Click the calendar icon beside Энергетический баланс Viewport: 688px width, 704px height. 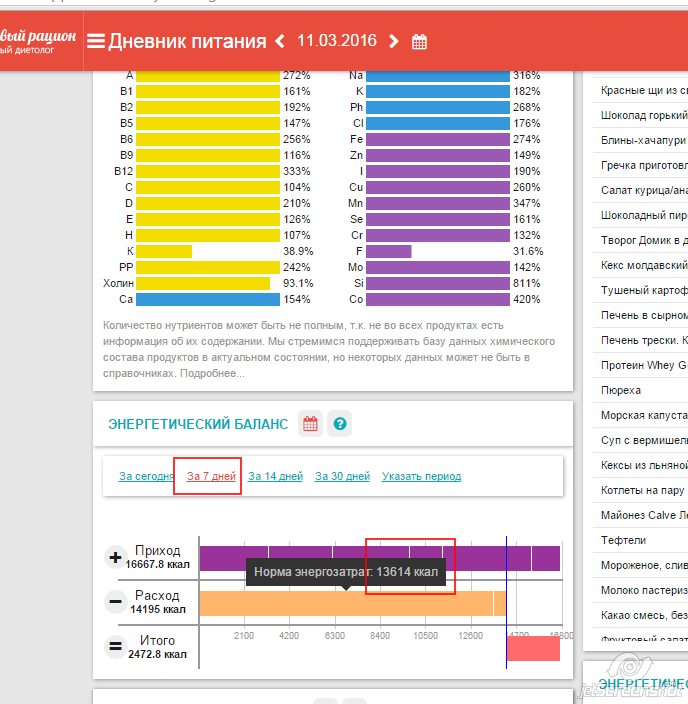click(311, 424)
